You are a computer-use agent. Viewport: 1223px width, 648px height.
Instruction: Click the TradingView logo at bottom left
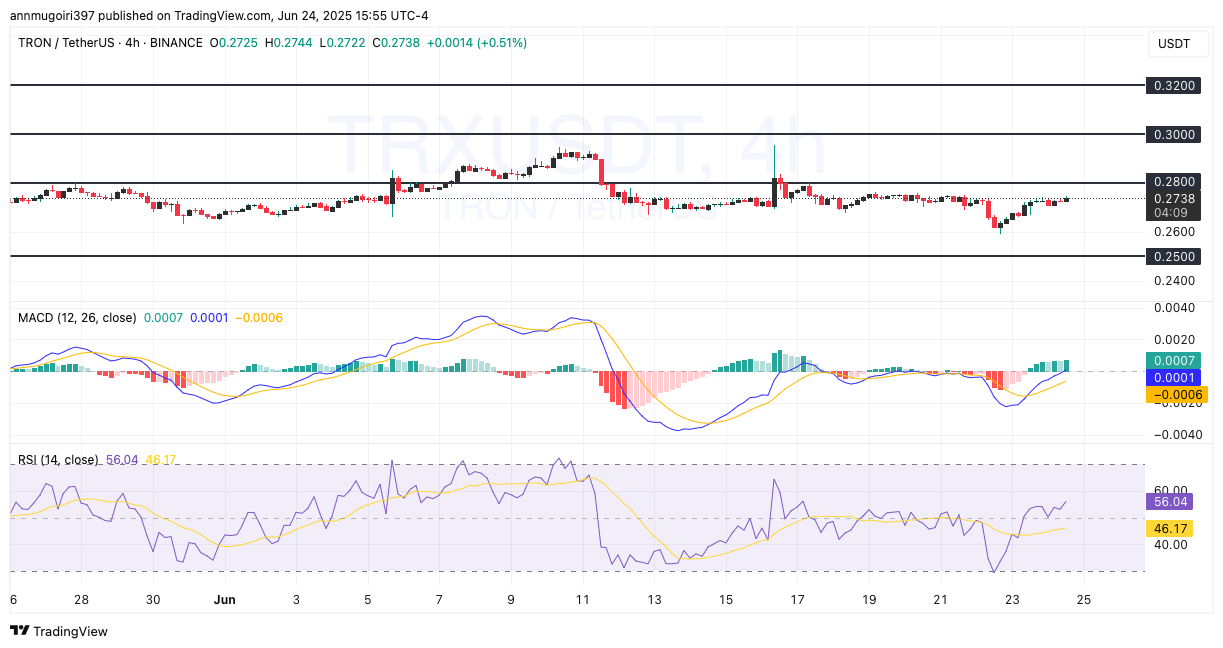[x=58, y=631]
